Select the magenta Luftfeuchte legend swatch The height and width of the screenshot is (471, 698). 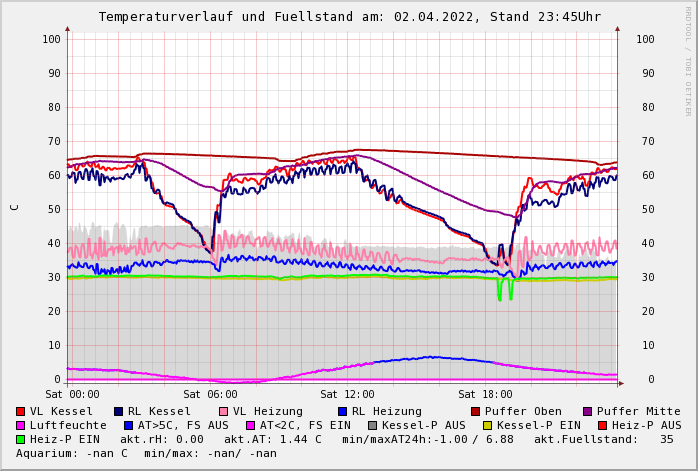point(21,426)
